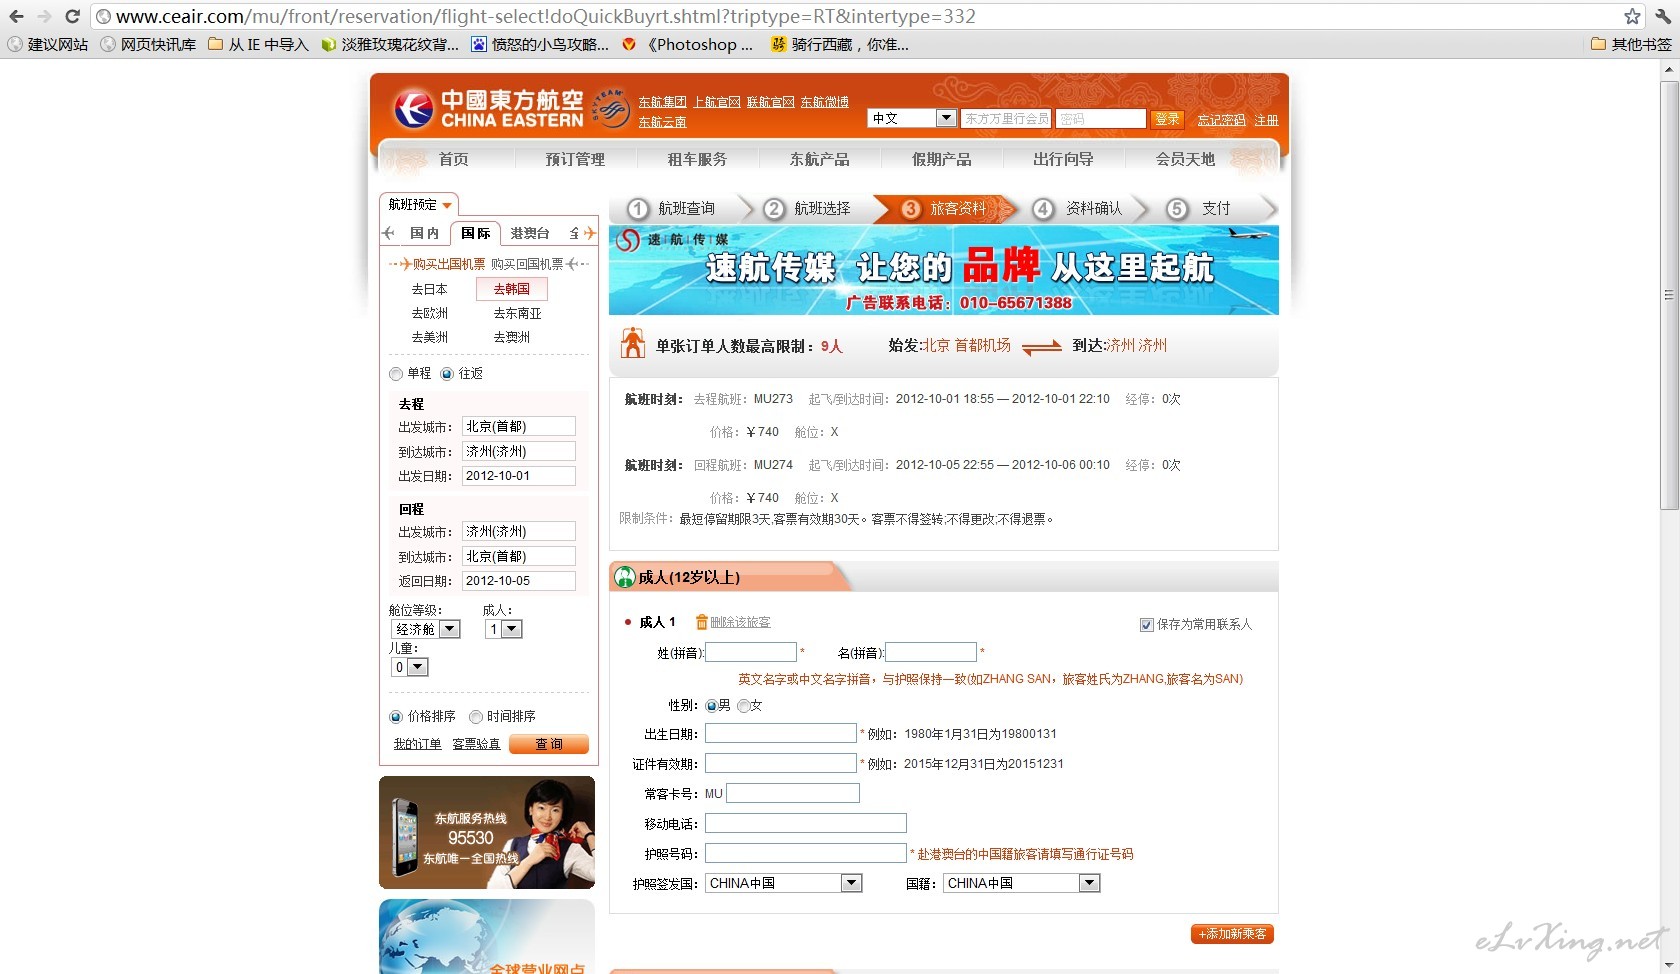1680x974 pixels.
Task: Open the 中文 language dropdown
Action: tap(912, 118)
